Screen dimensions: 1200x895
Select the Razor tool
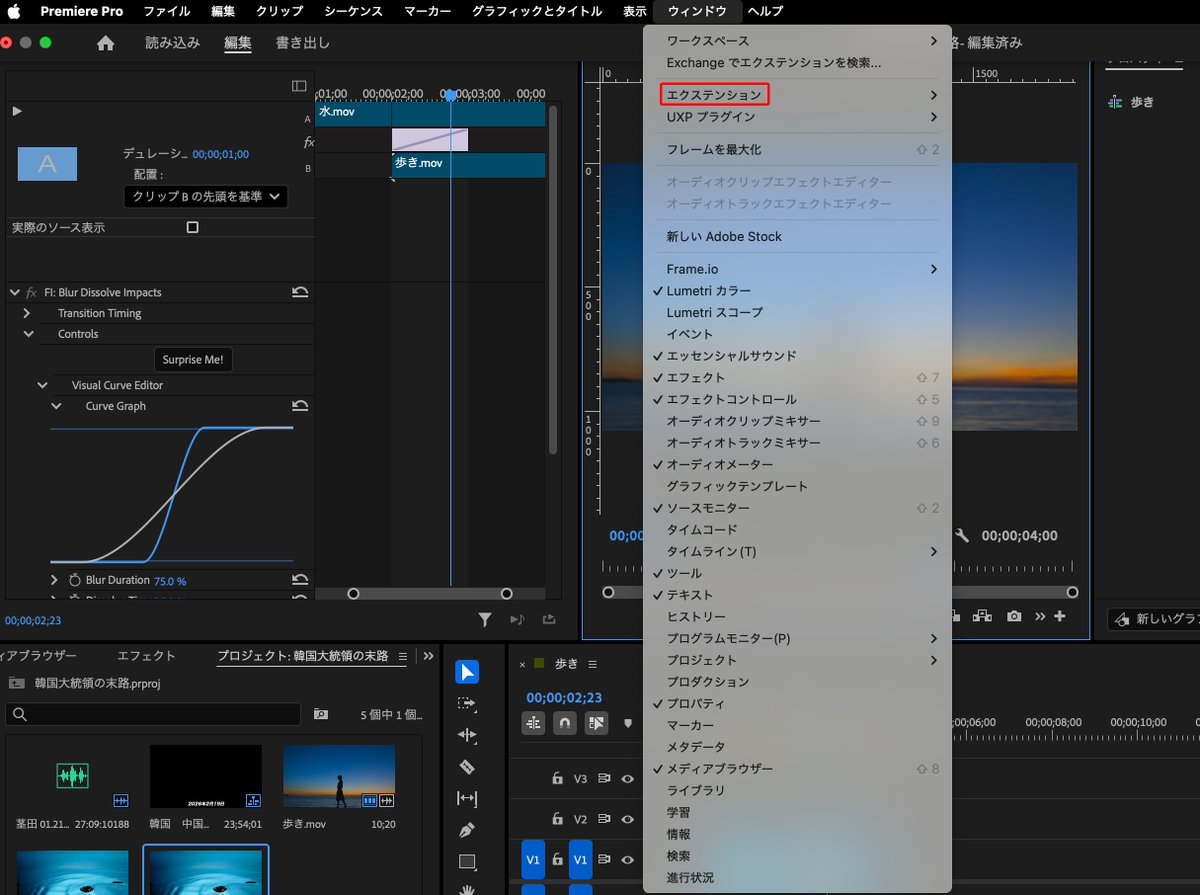point(467,767)
